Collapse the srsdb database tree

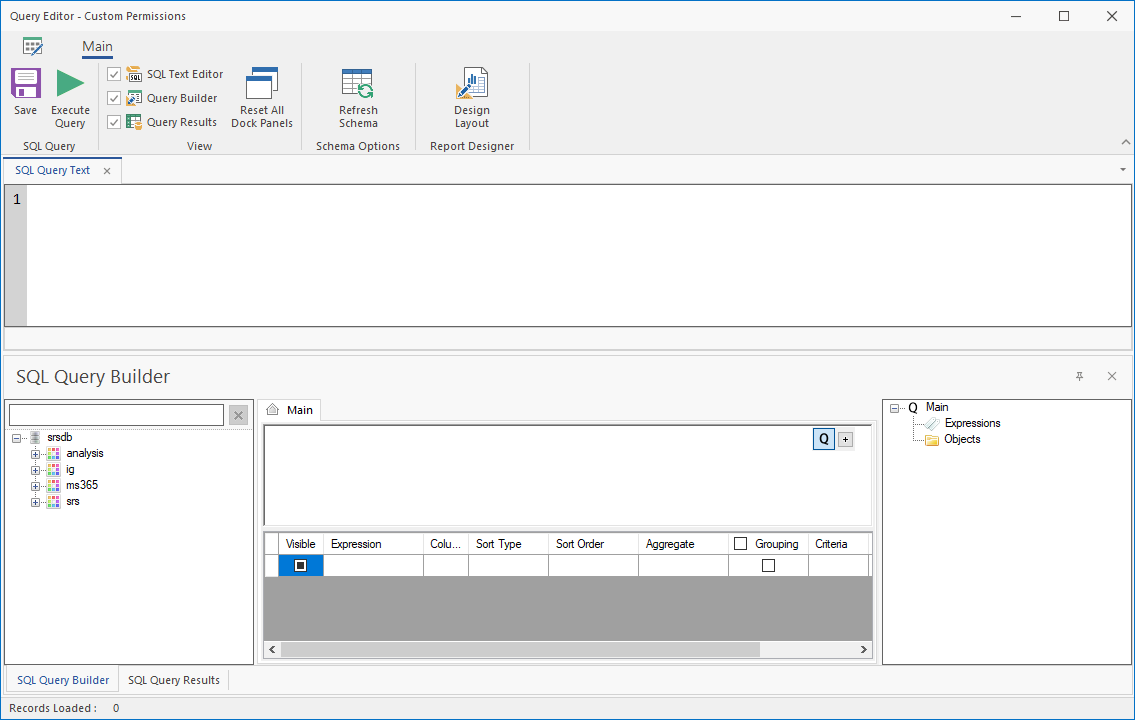pyautogui.click(x=16, y=438)
